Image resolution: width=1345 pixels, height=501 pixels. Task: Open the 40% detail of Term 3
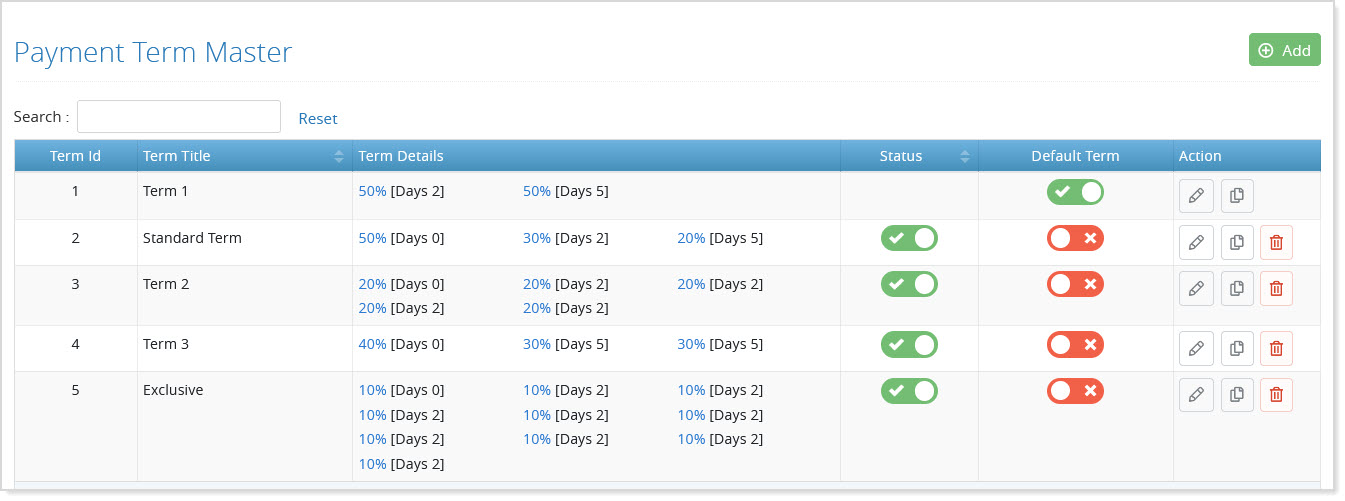coord(372,344)
